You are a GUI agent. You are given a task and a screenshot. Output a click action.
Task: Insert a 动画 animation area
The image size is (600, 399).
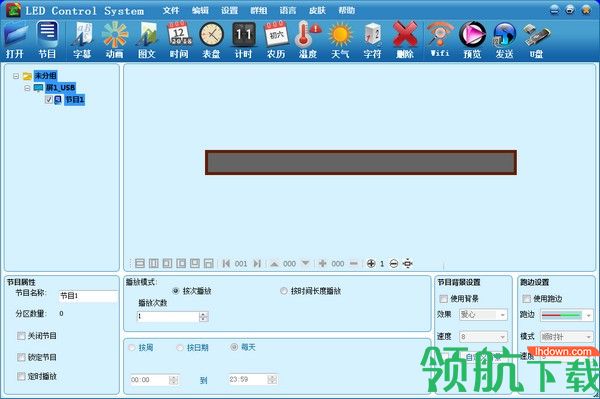[114, 41]
